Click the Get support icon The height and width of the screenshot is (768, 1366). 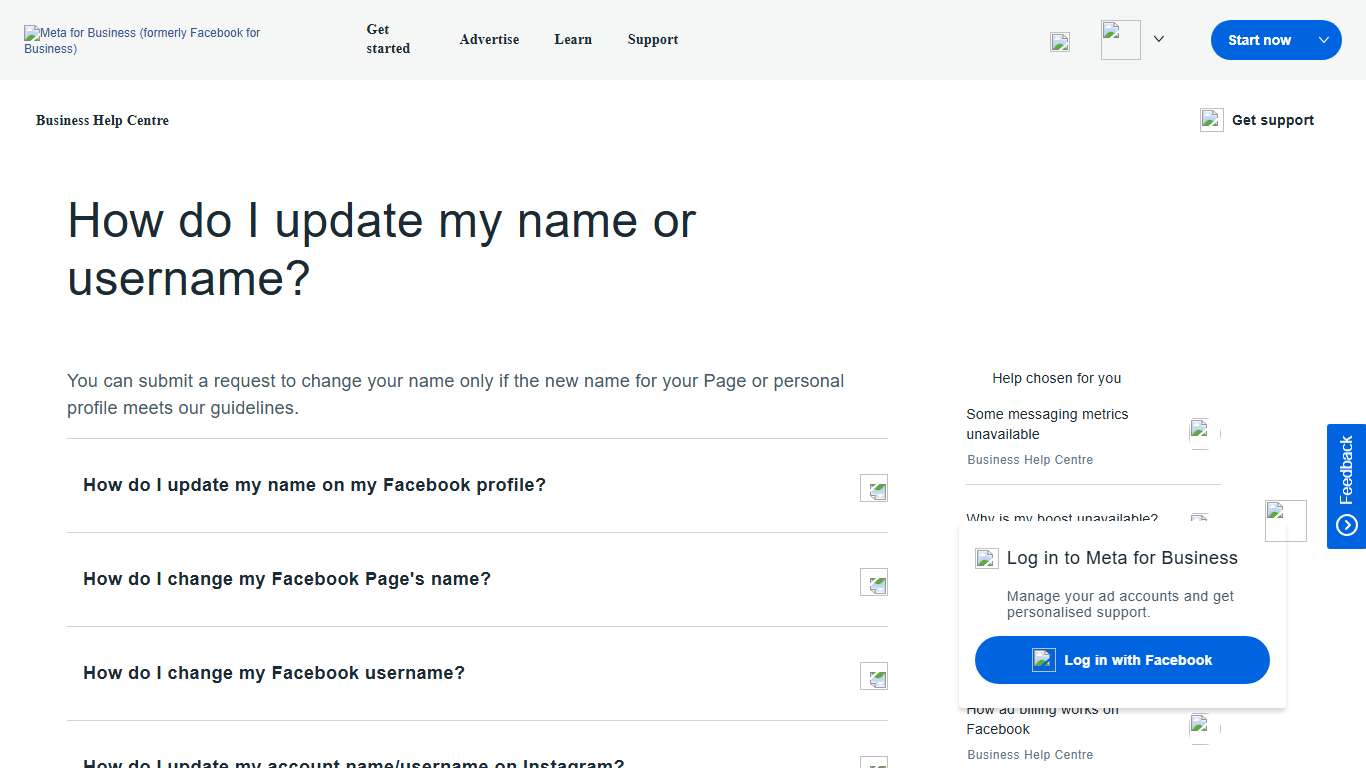coord(1211,119)
